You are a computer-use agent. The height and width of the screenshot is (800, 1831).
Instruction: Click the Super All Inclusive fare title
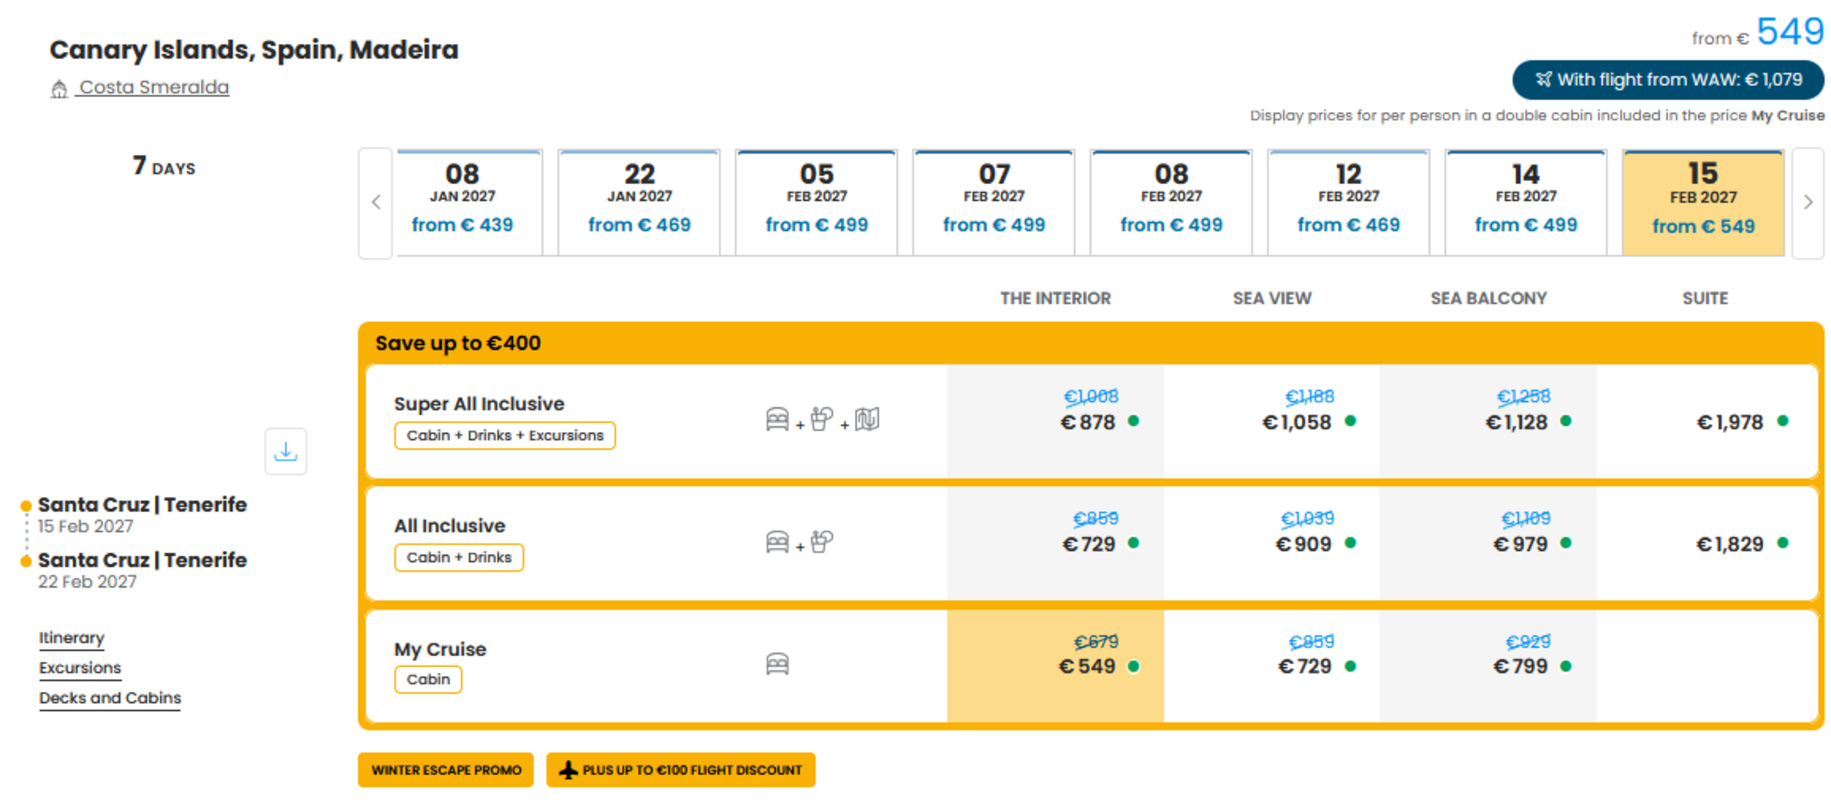point(479,403)
